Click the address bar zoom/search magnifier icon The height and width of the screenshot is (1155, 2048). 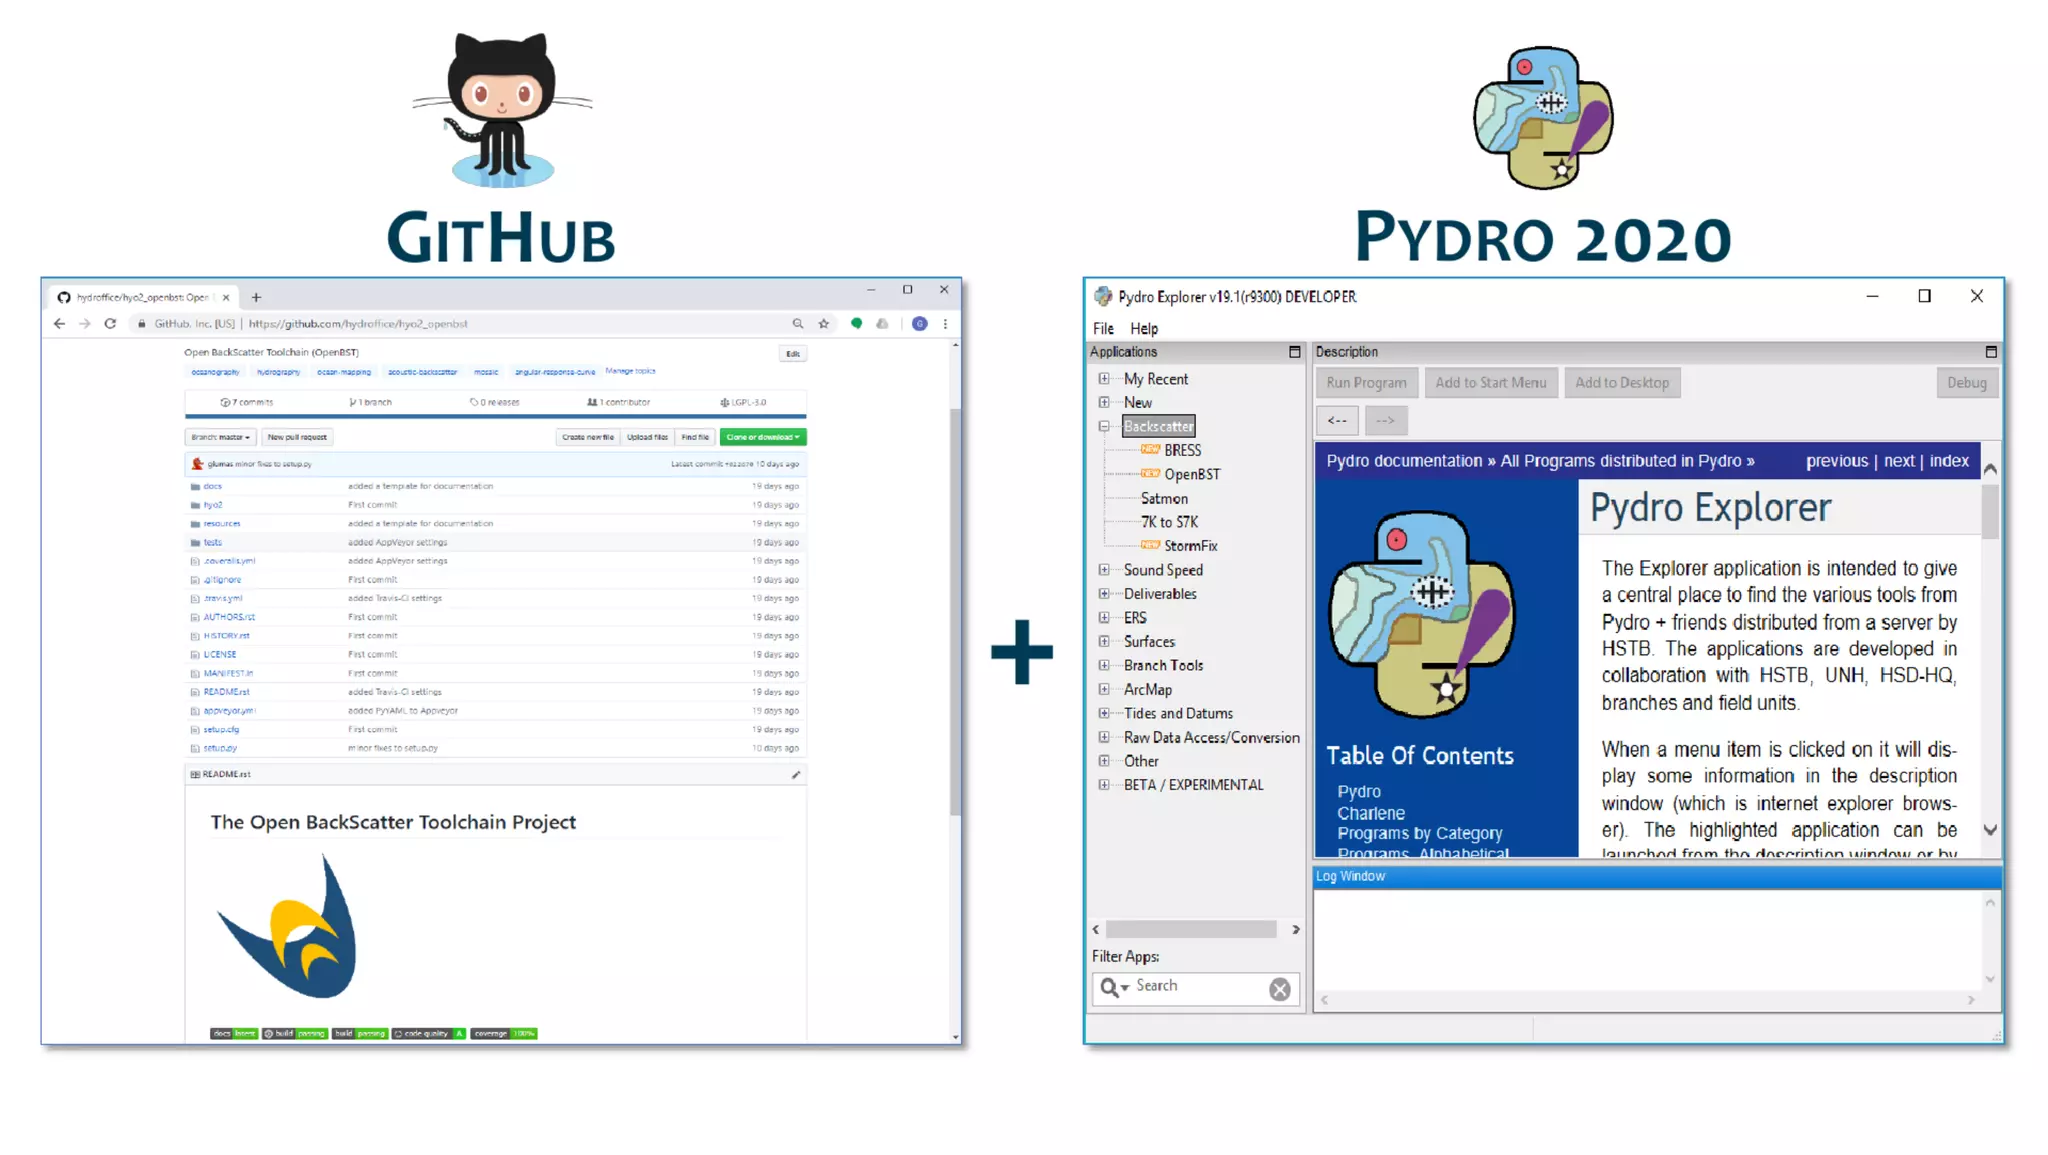coord(798,324)
